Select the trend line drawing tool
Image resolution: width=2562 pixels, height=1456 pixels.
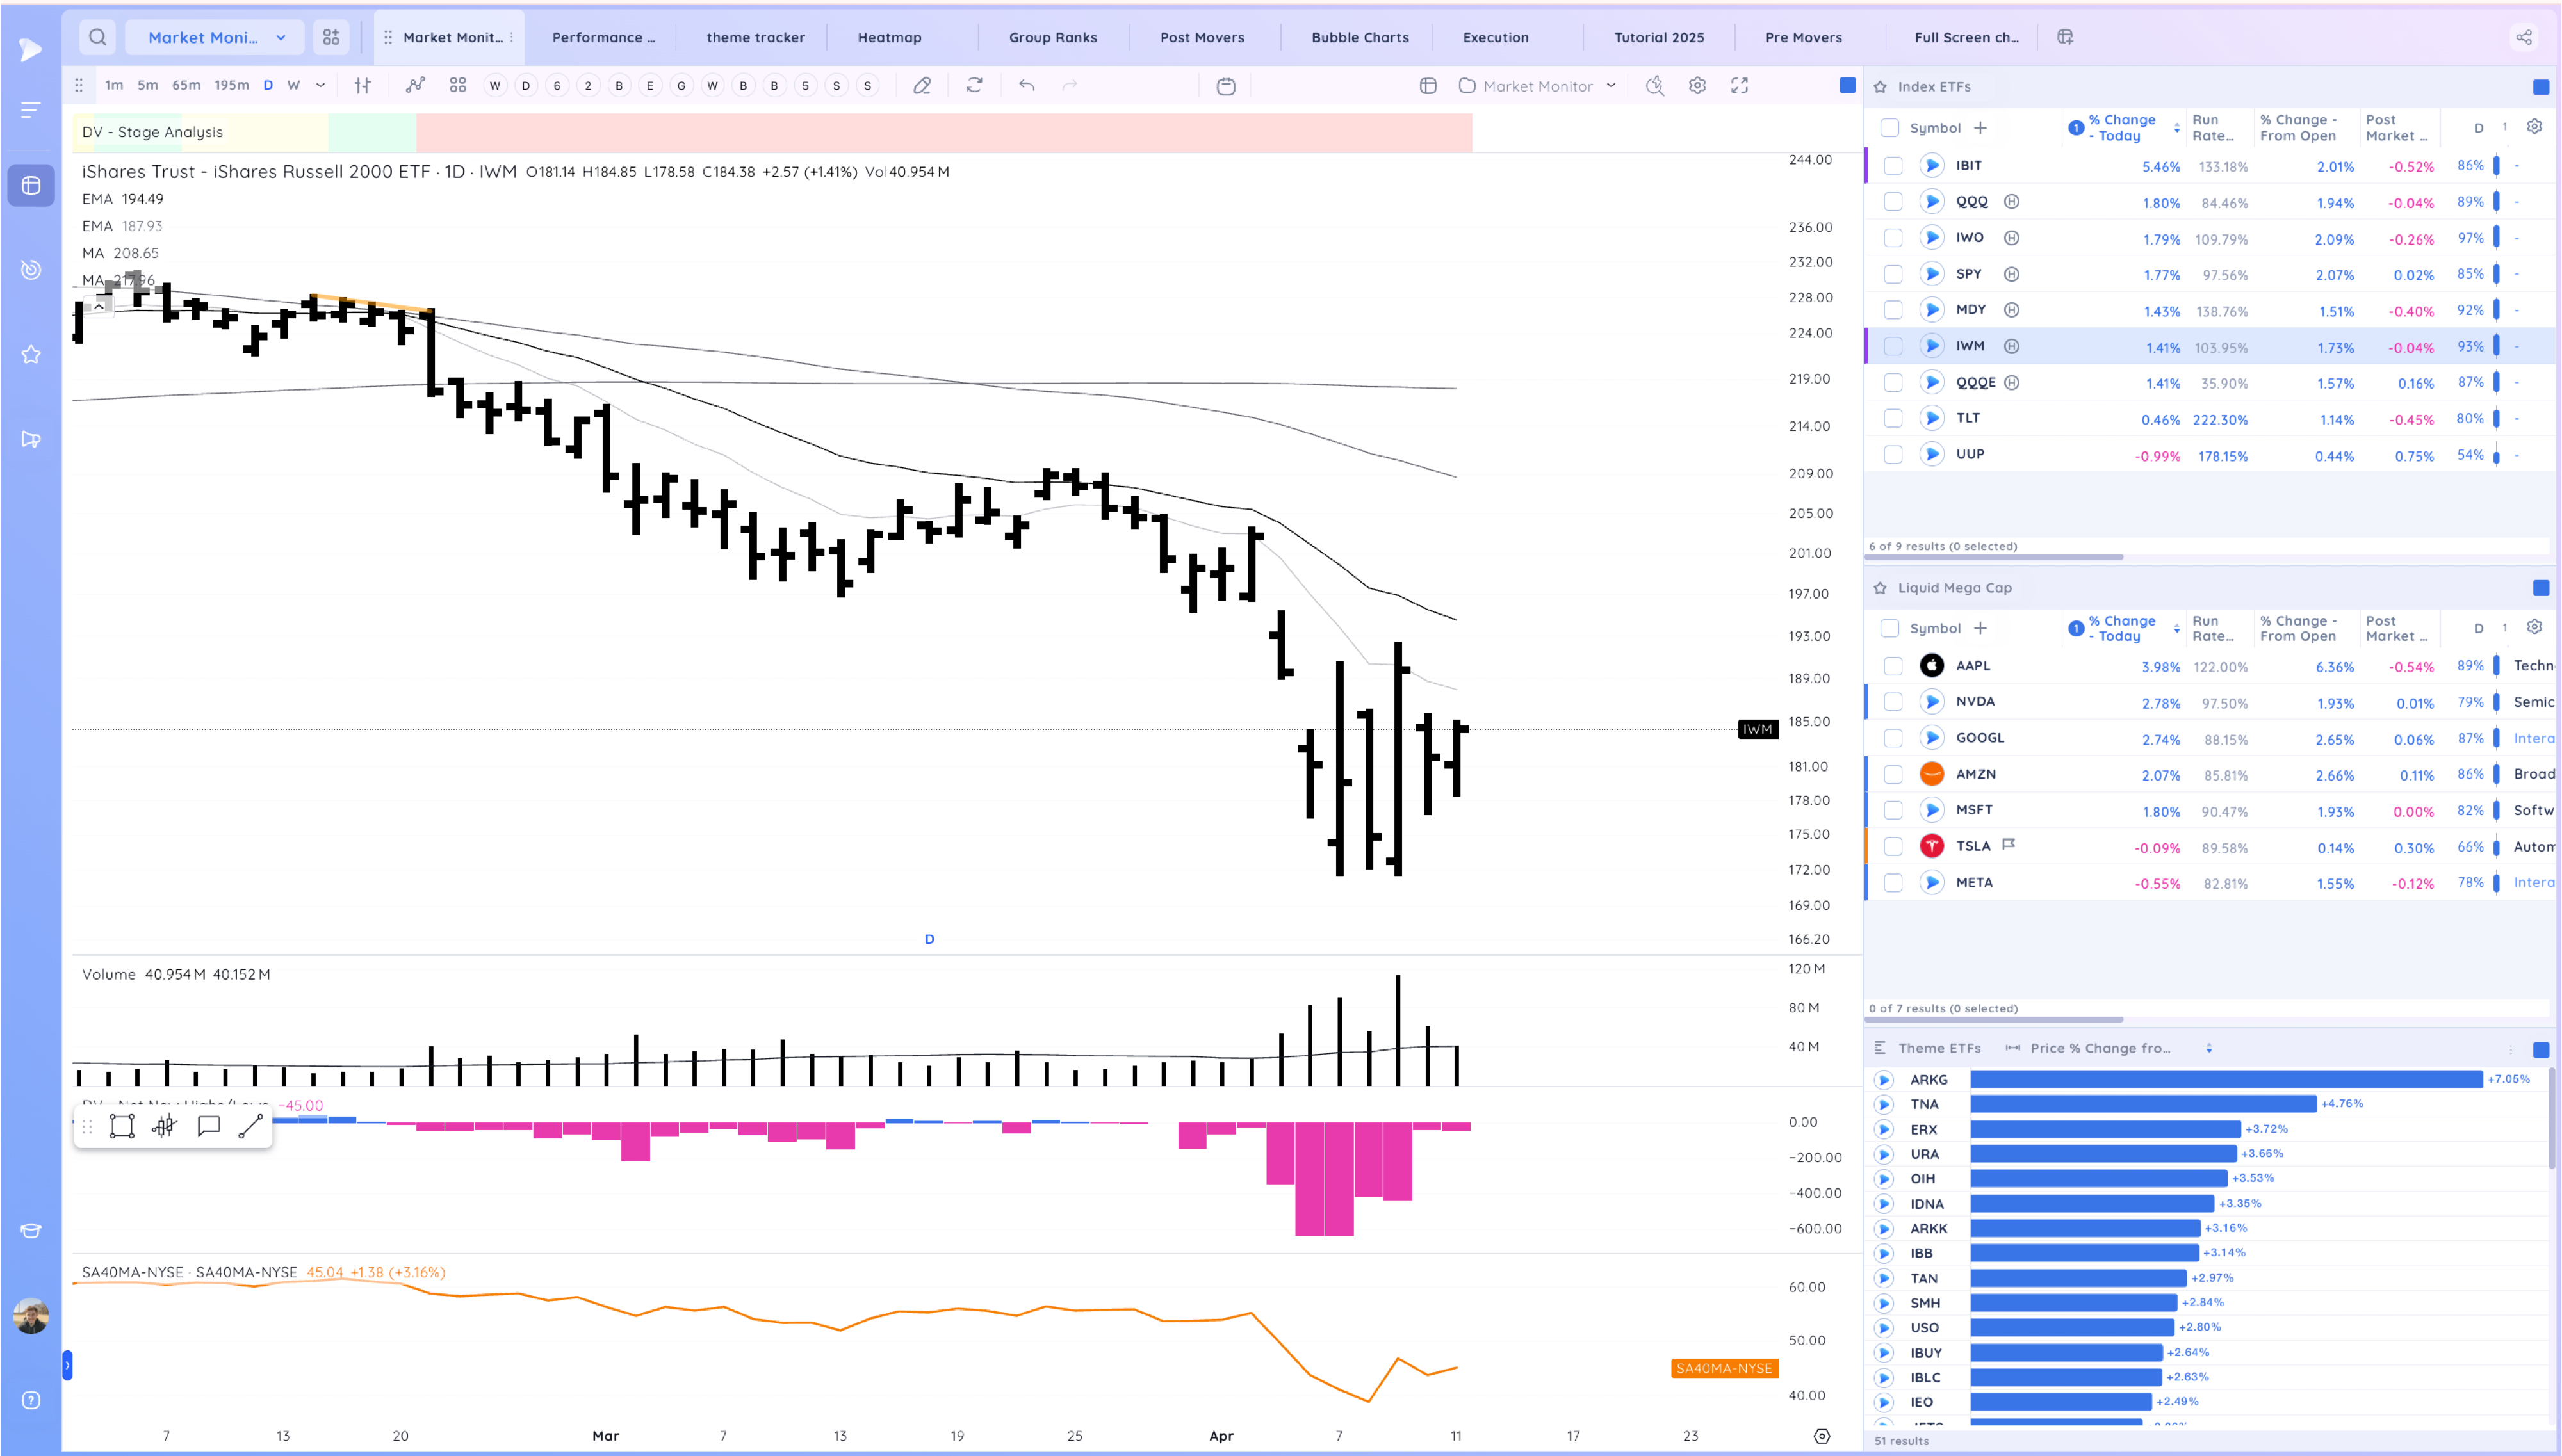(251, 1127)
